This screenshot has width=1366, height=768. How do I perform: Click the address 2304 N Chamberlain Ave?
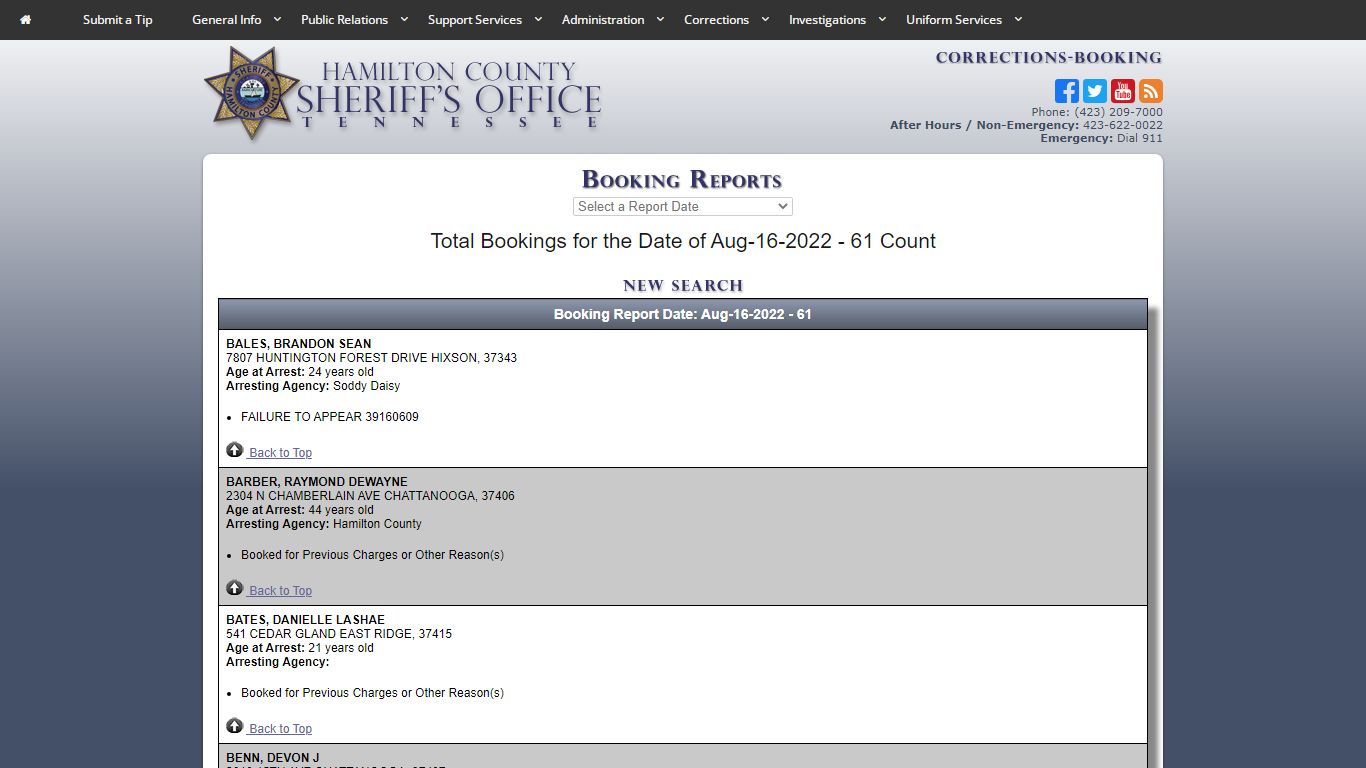coord(370,496)
